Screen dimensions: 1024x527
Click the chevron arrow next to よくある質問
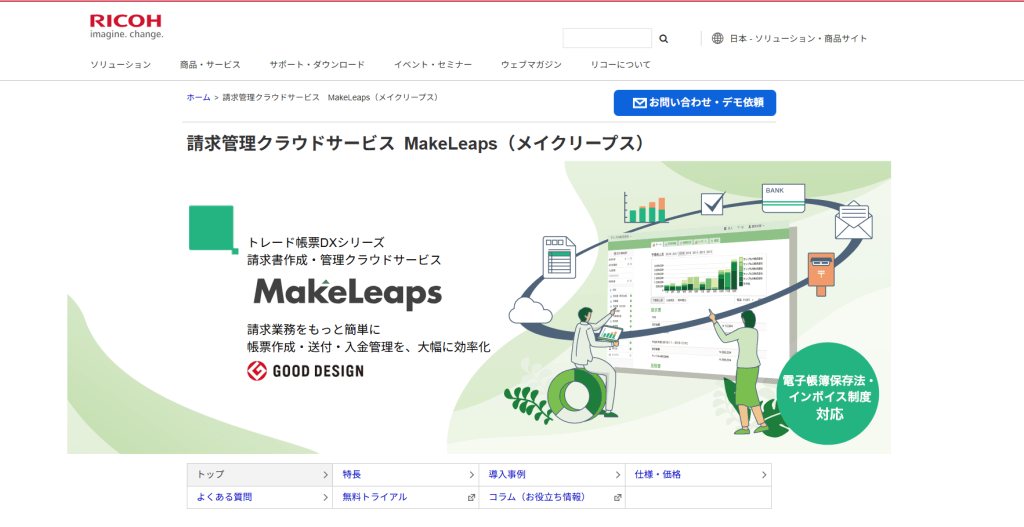click(x=325, y=498)
